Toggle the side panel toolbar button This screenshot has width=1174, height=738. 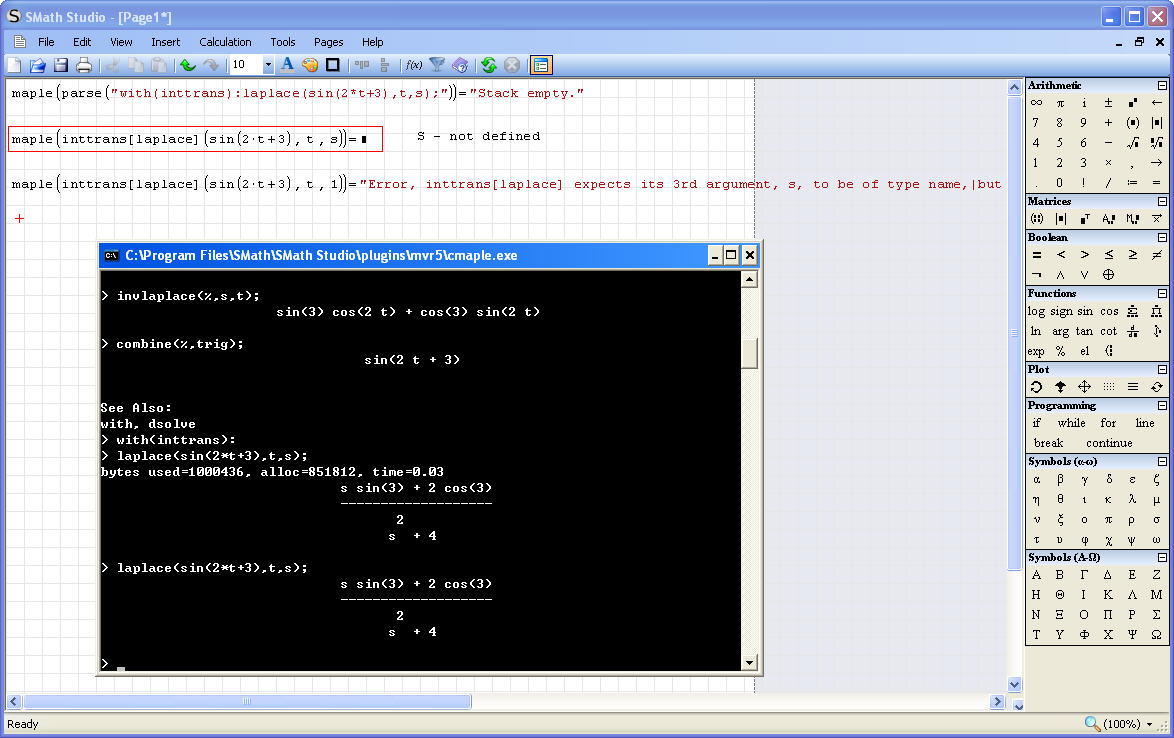pos(541,65)
